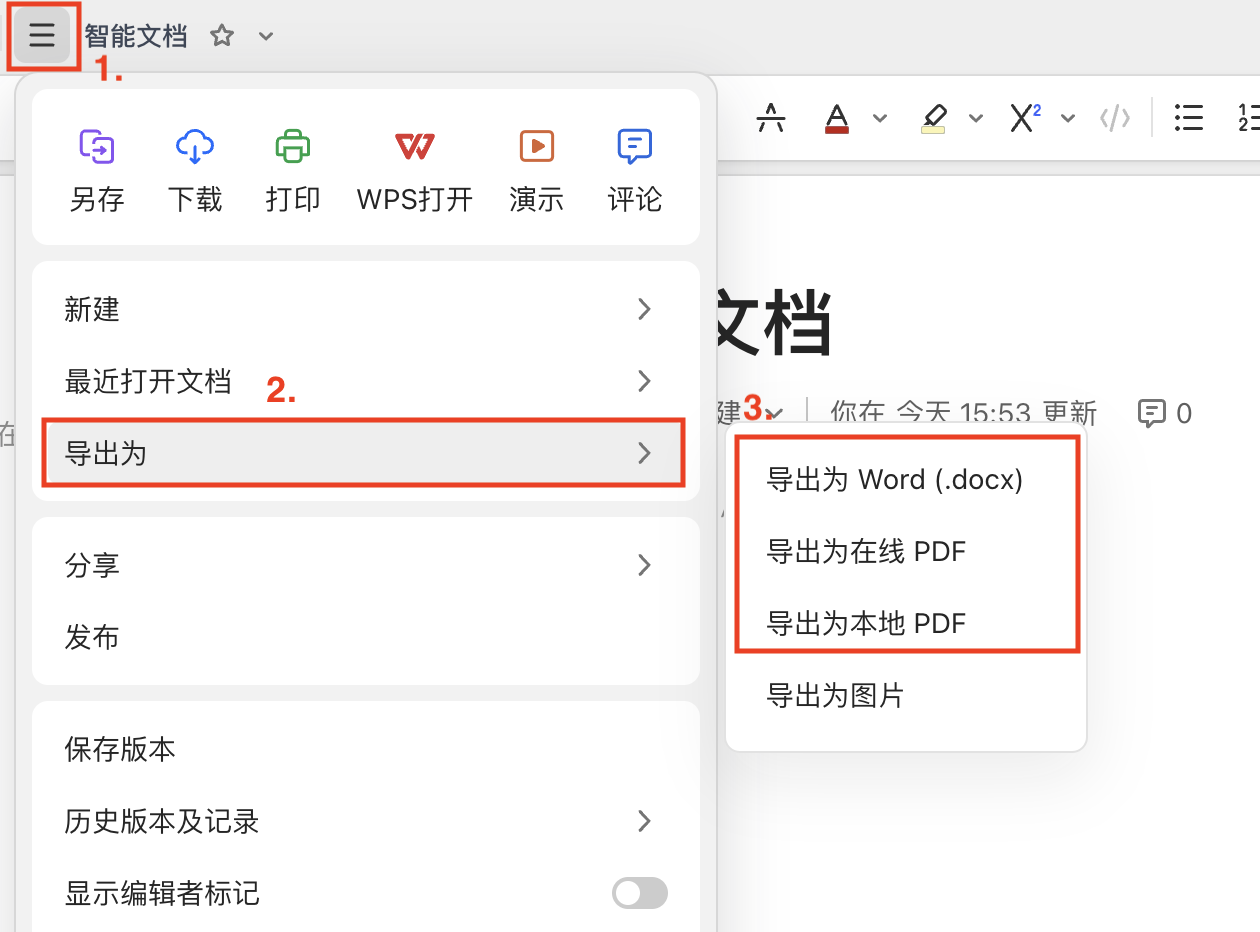Open 历史版本及记录 submenu

(365, 821)
